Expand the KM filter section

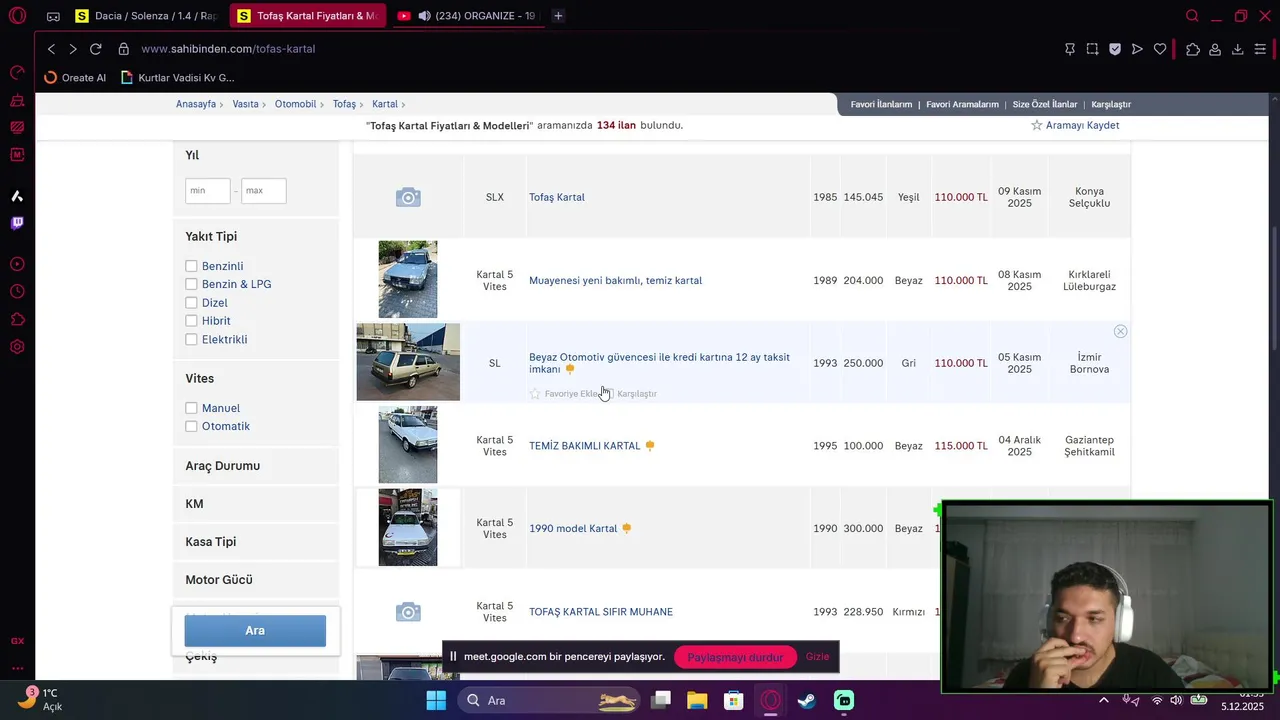point(194,504)
